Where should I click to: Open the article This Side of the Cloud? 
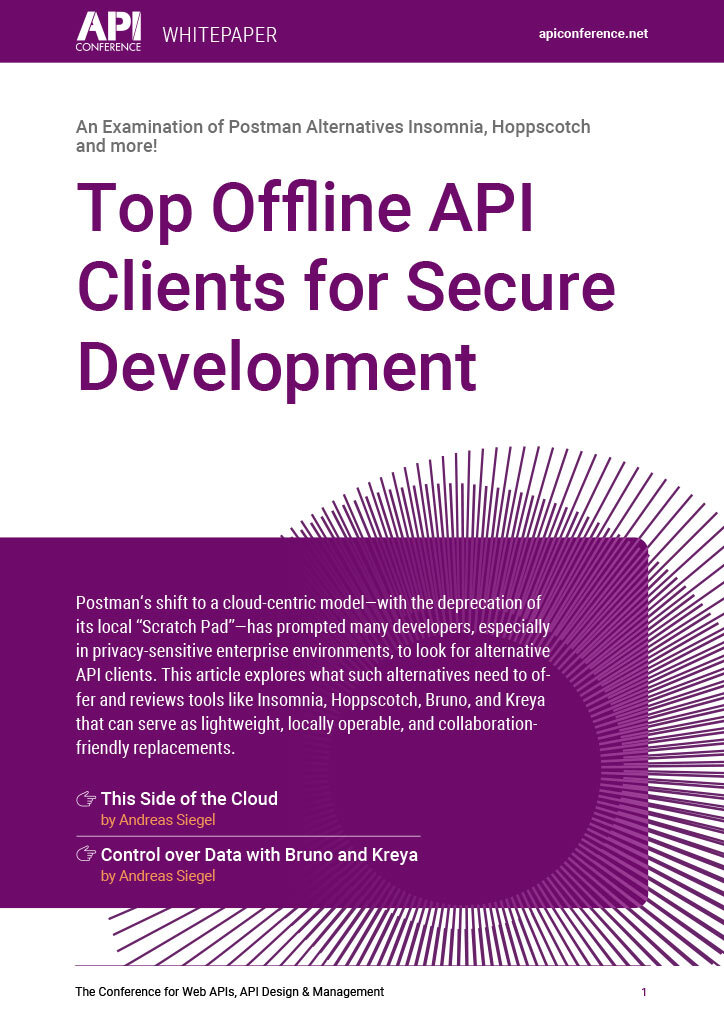point(189,799)
